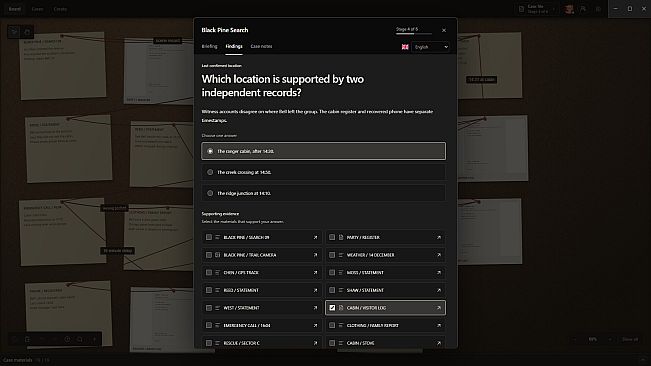Check the CHEN / GPS TRACK checkbox
The height and width of the screenshot is (366, 651).
pyautogui.click(x=209, y=273)
